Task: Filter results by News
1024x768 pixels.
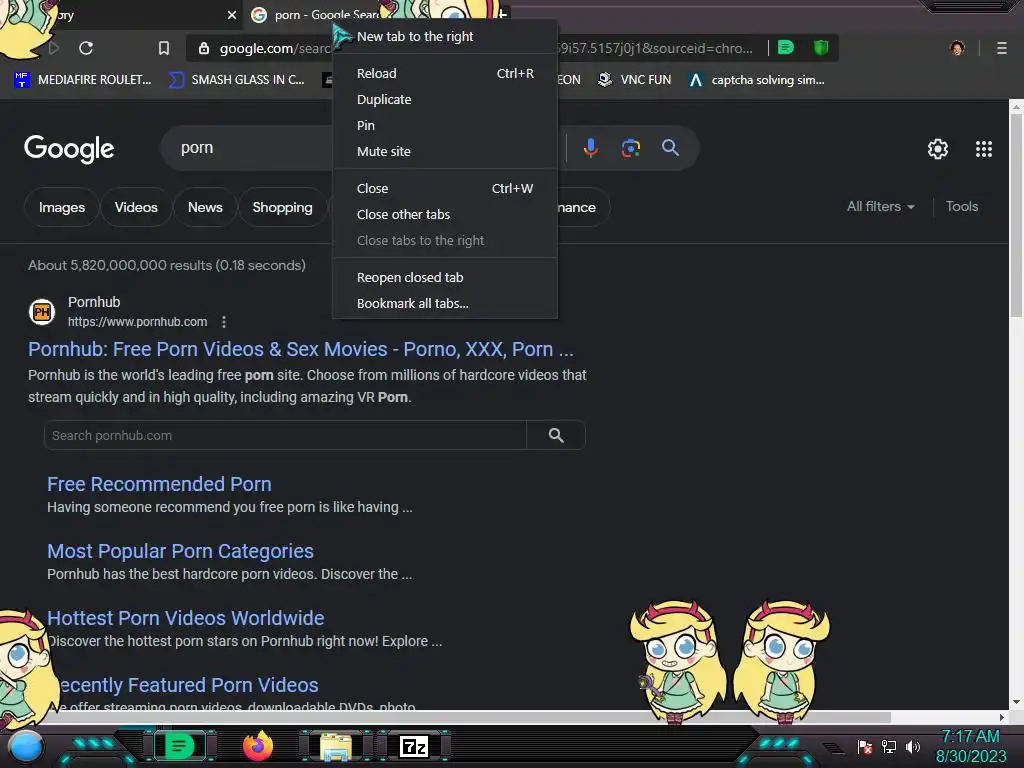Action: 205,207
